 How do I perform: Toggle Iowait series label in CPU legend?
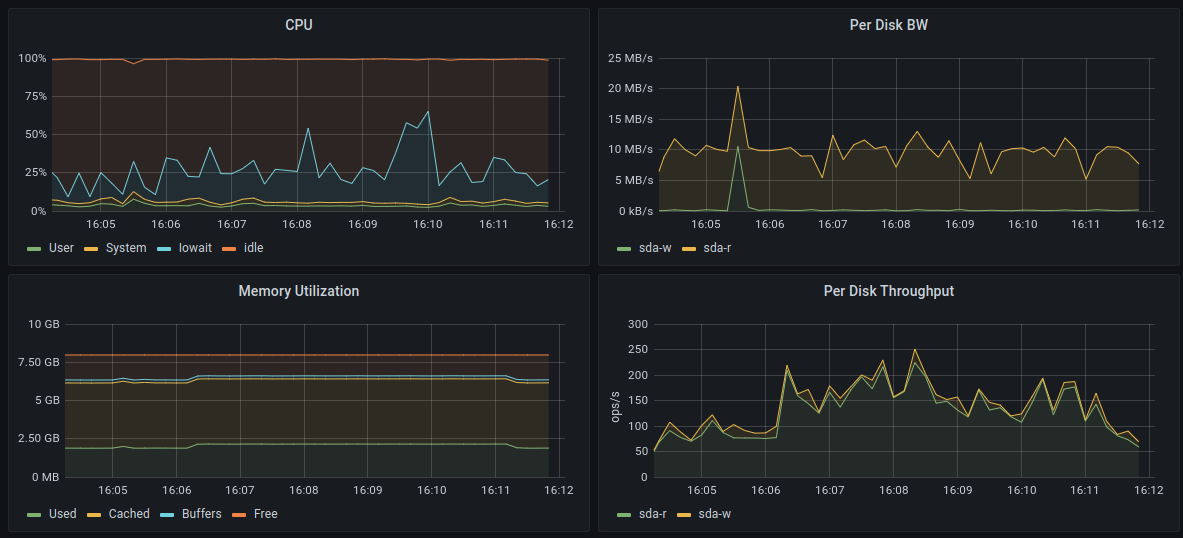195,247
